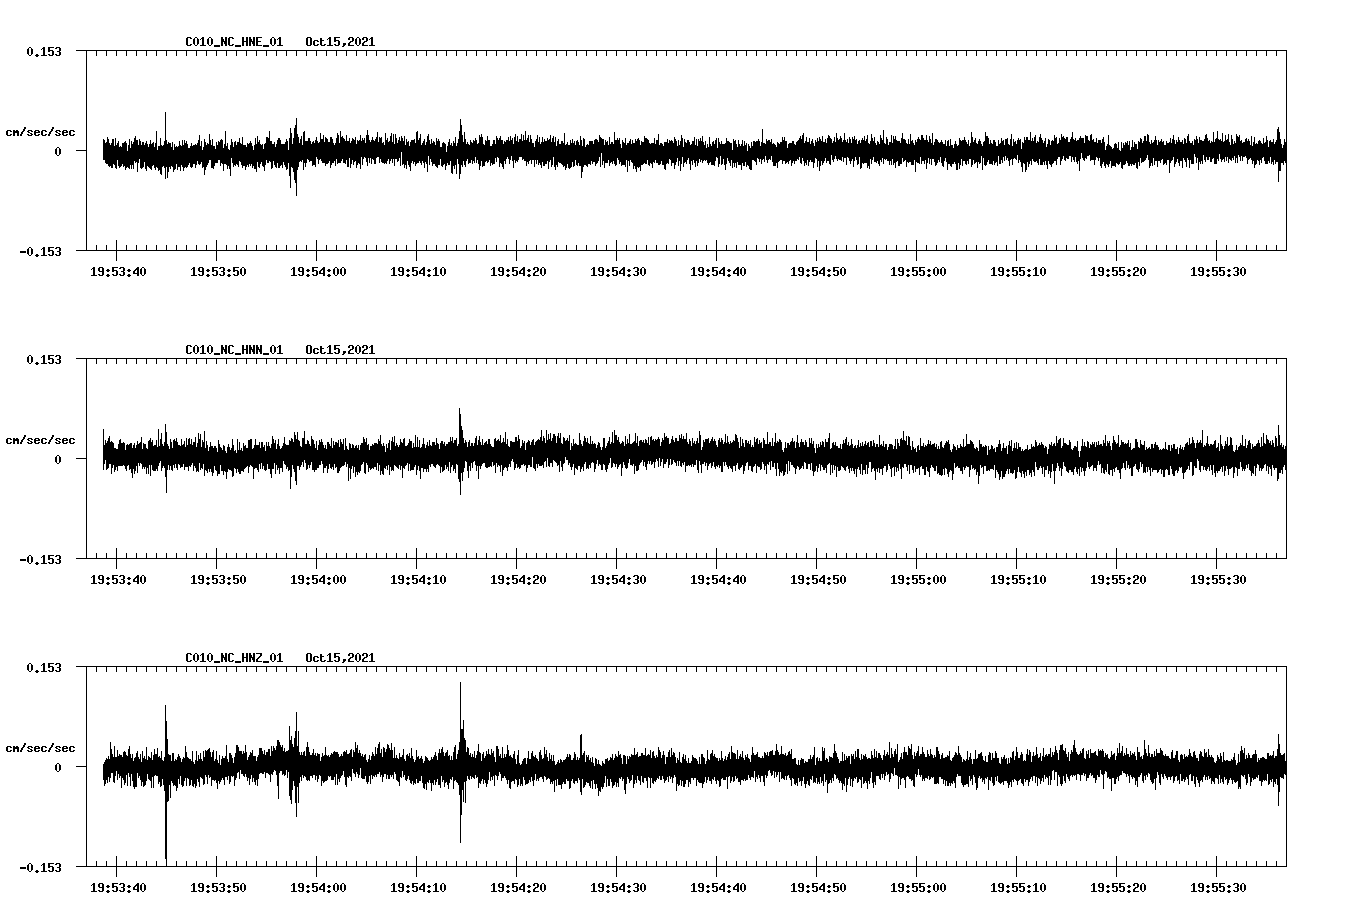1358x924 pixels.
Task: Click the C010_NC_HNE_01 channel title
Action: coord(234,42)
